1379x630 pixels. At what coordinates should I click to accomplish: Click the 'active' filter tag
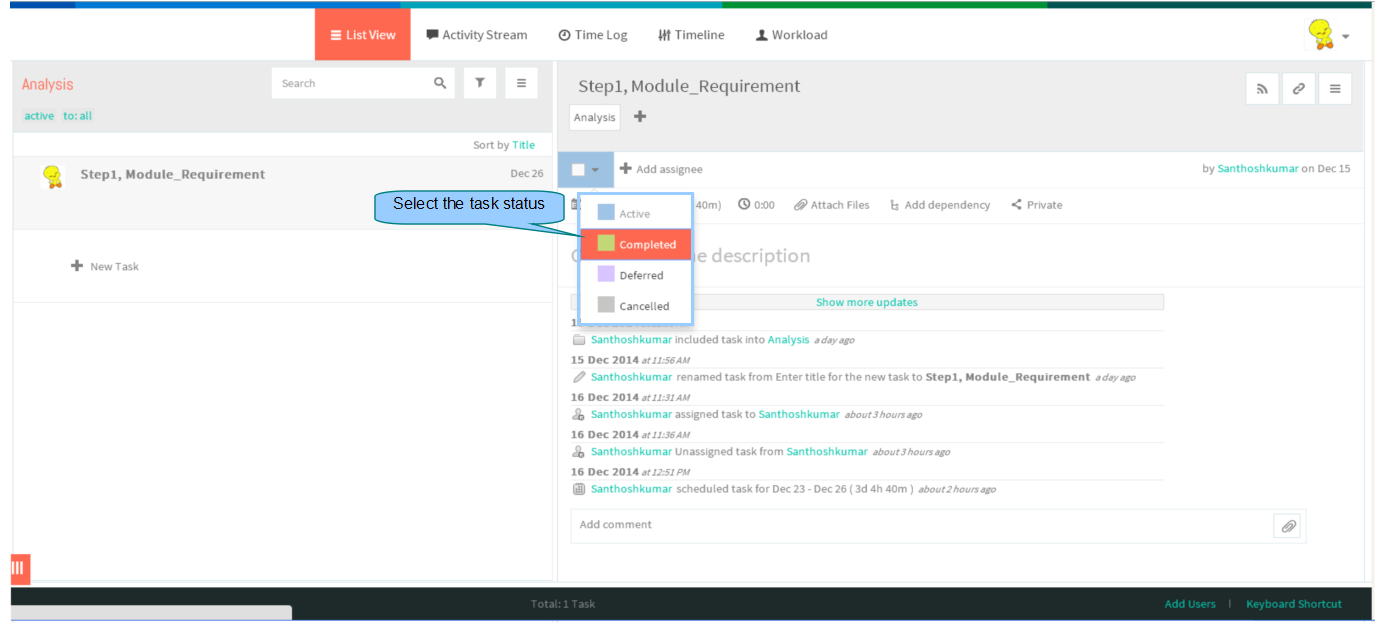[x=39, y=116]
